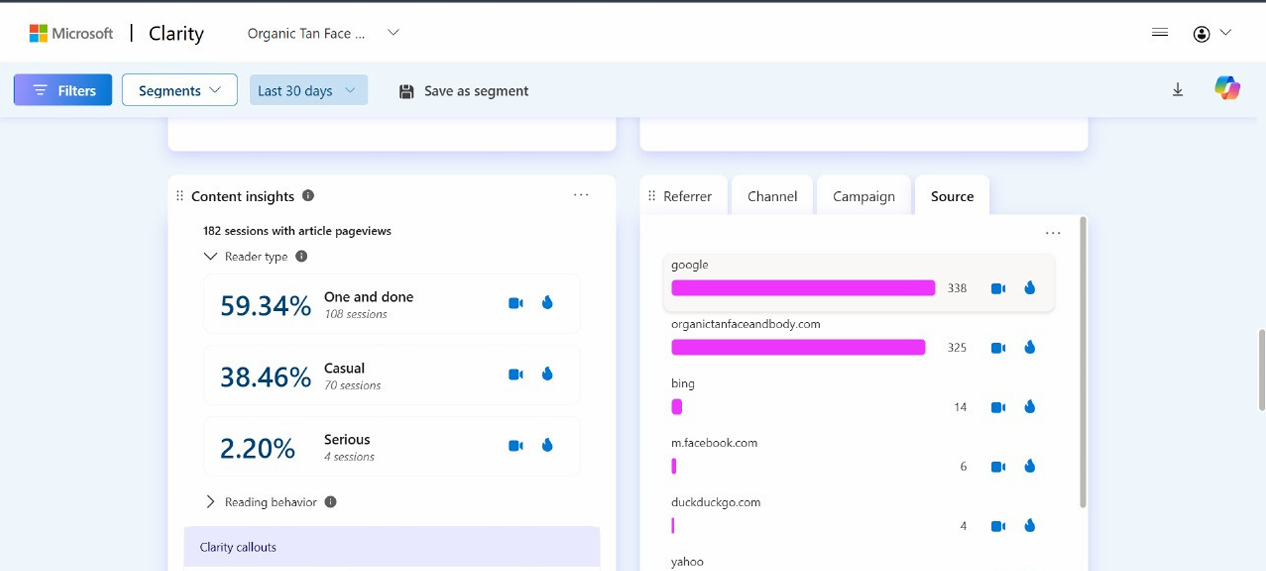This screenshot has height=571, width=1266.
Task: Click the download icon in the toolbar
Action: [x=1178, y=90]
